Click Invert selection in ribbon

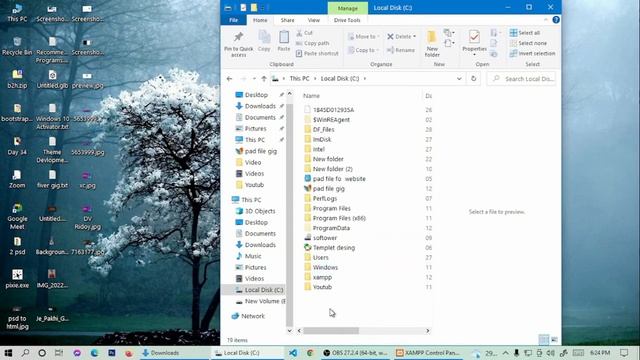[x=532, y=53]
